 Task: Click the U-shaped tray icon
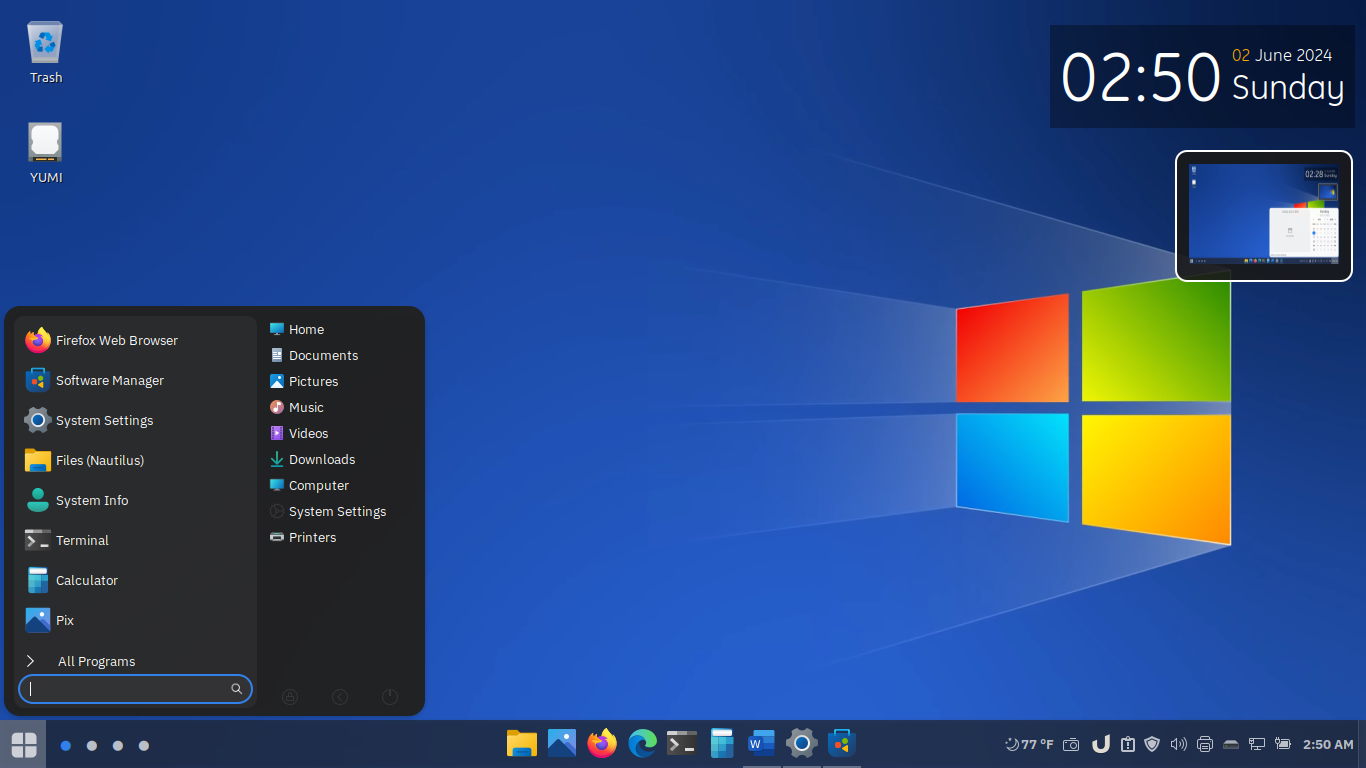pyautogui.click(x=1101, y=745)
